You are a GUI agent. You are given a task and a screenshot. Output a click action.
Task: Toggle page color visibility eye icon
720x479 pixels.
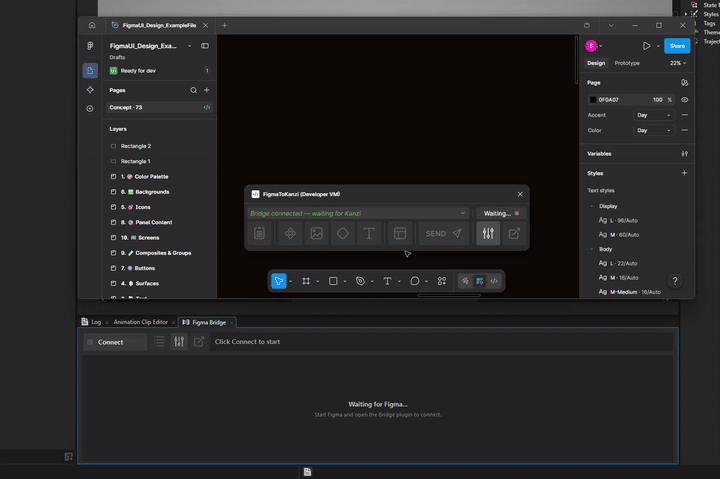(684, 100)
